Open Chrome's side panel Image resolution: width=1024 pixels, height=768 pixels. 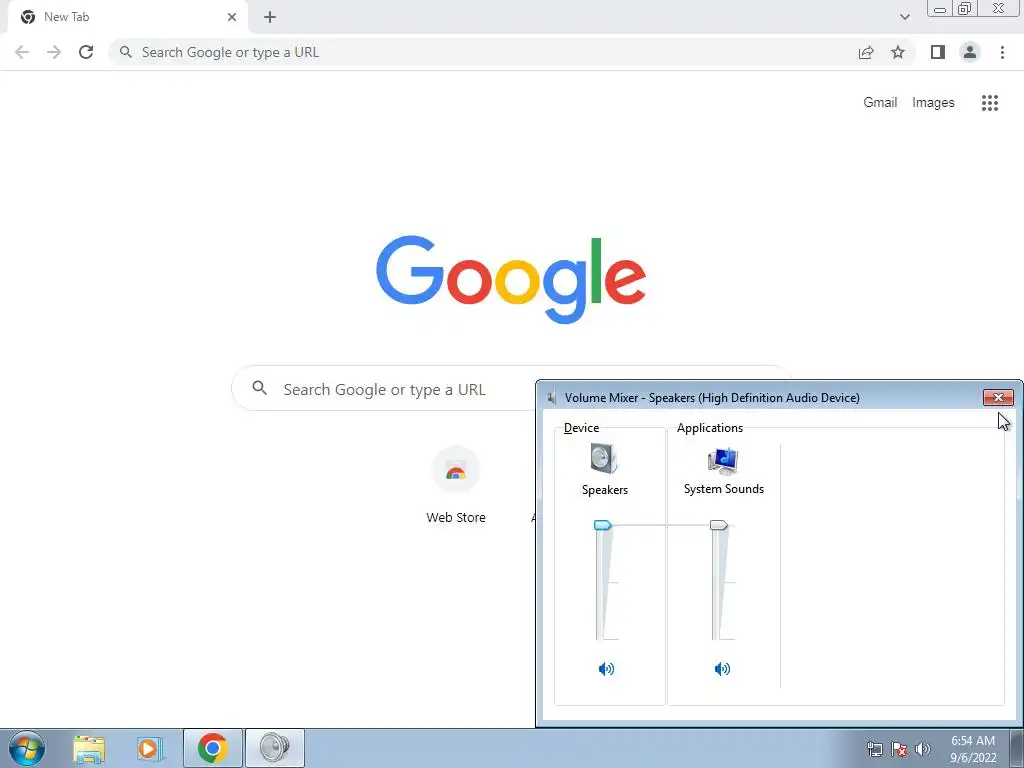point(938,52)
